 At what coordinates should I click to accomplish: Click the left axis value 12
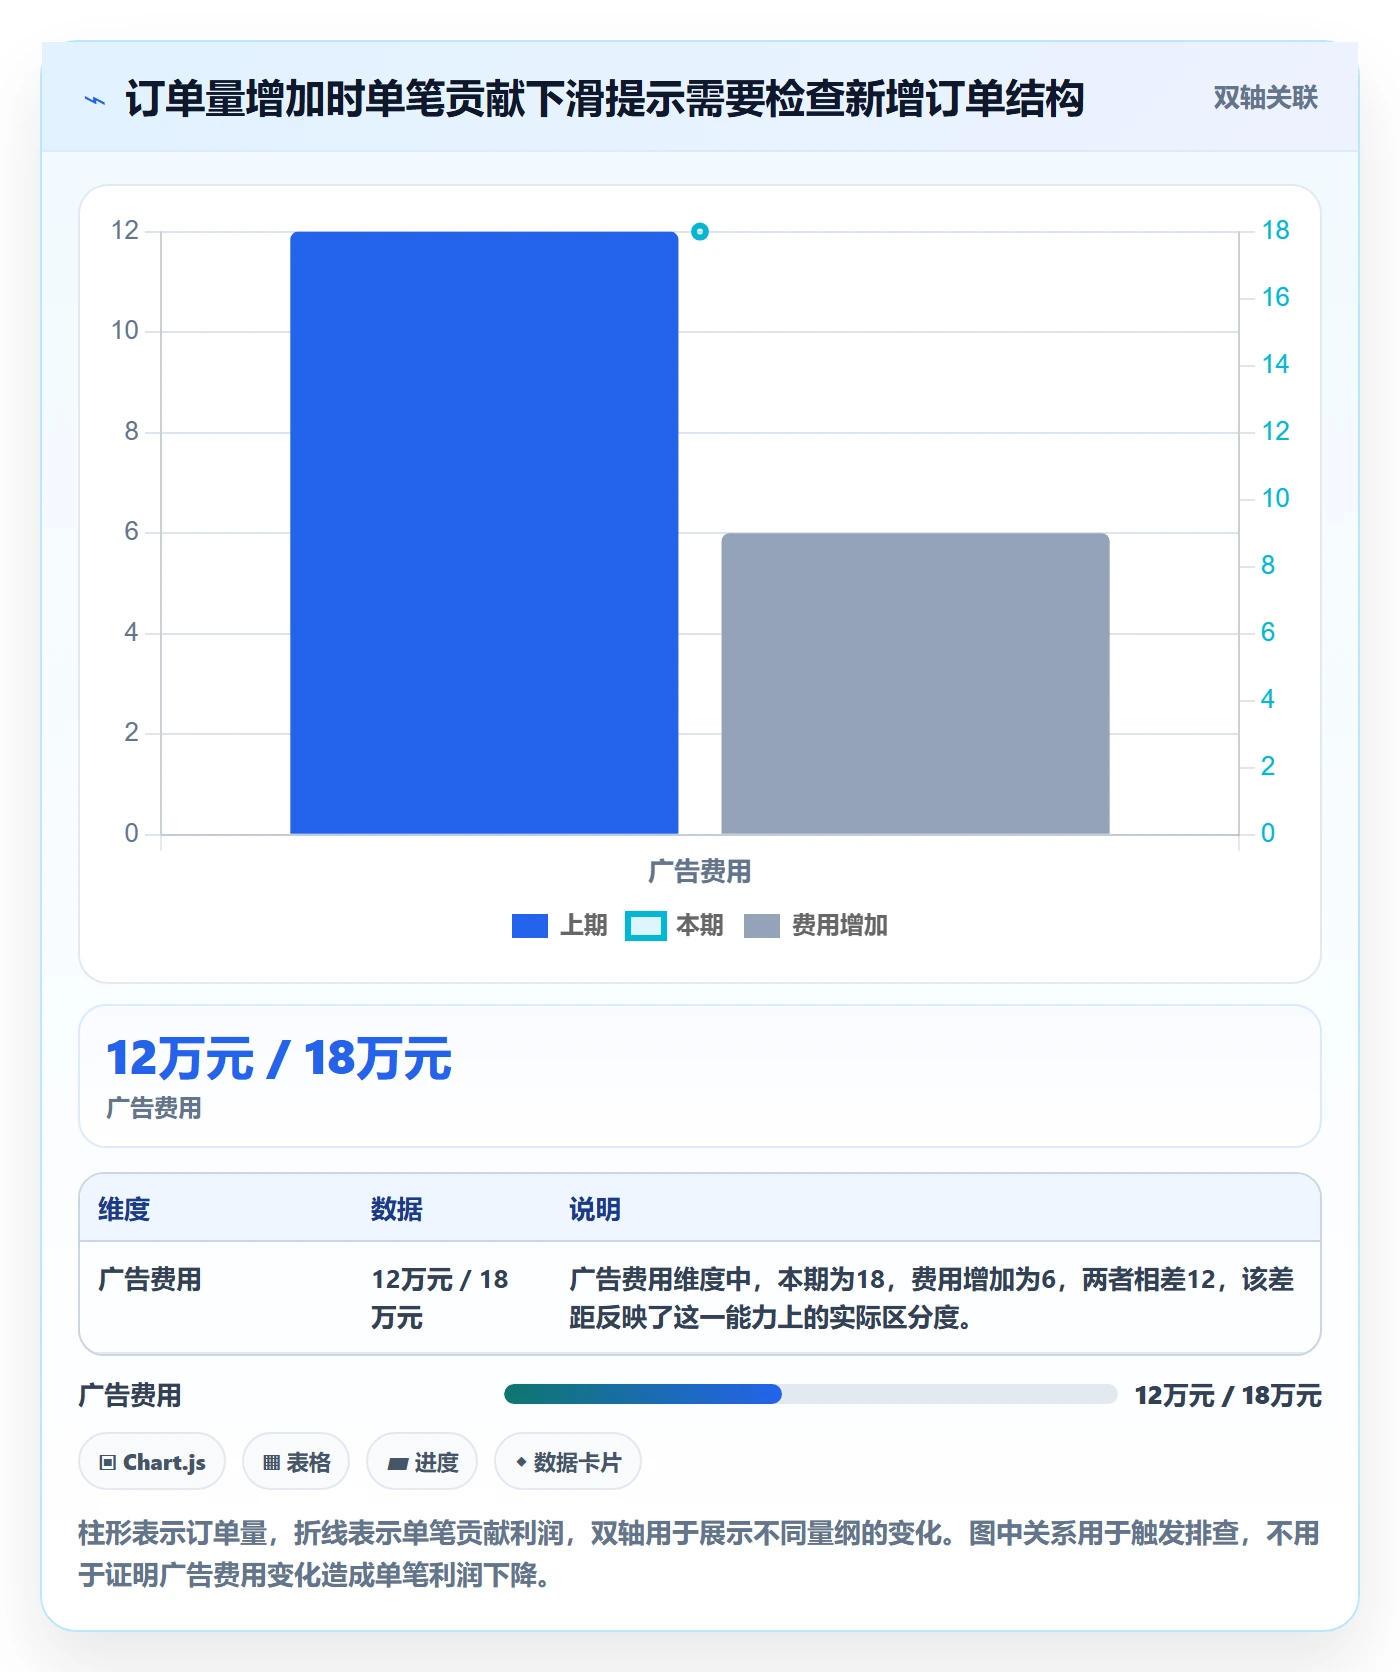(125, 231)
